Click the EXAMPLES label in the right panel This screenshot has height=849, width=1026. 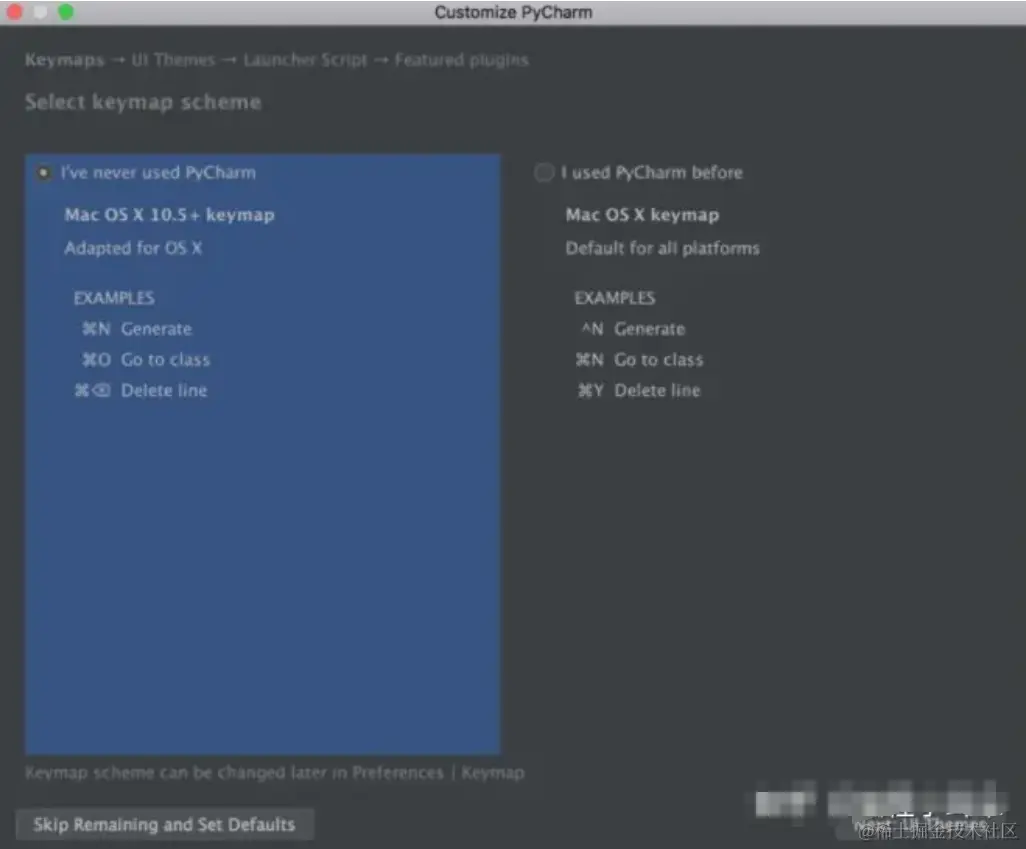614,298
